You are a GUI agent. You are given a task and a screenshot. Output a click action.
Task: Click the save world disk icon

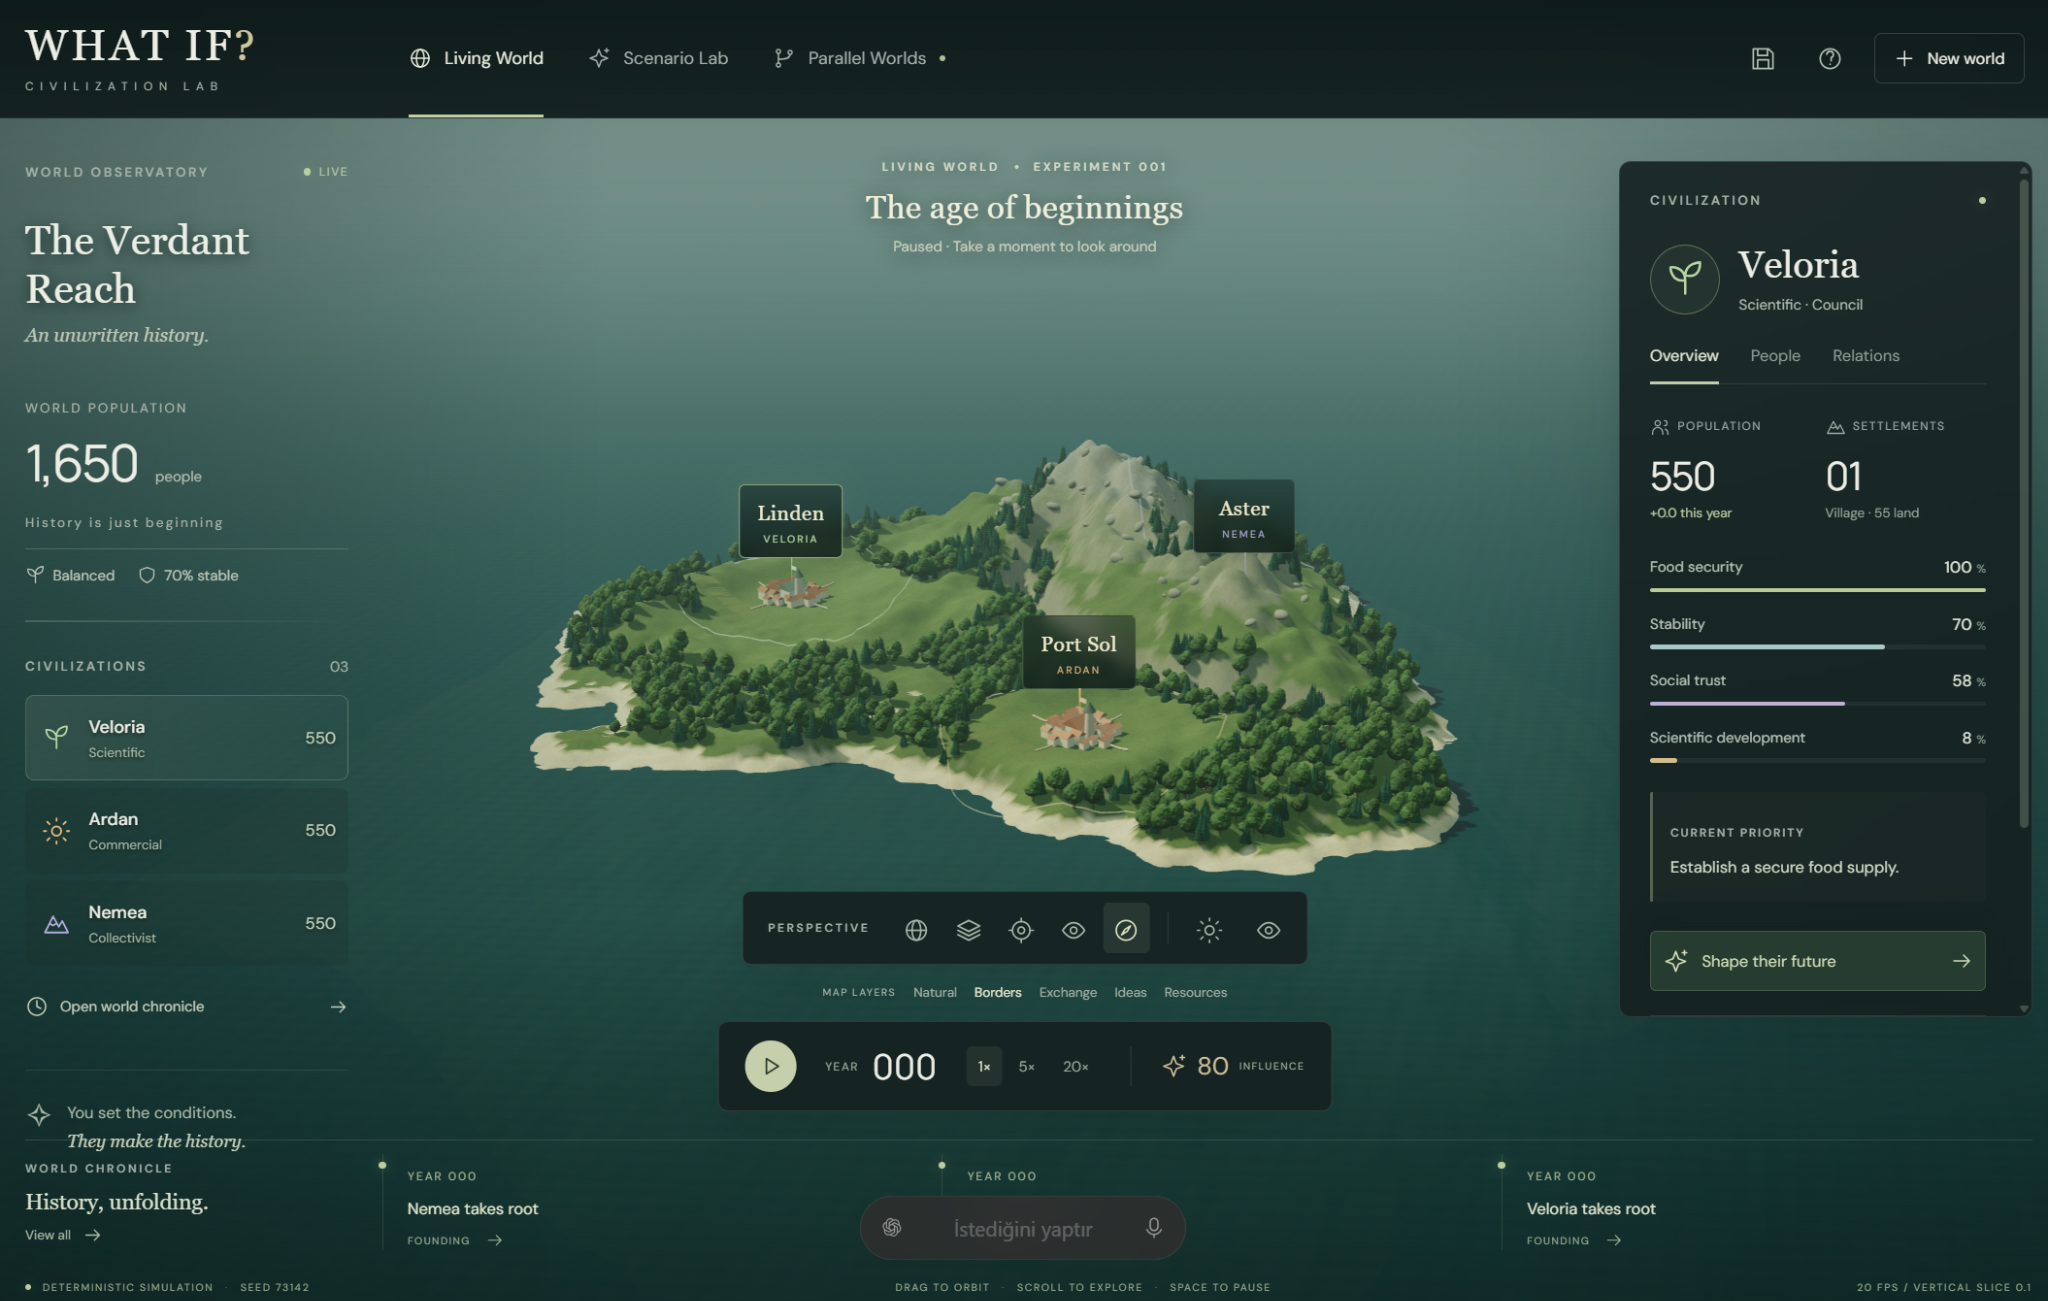click(x=1763, y=58)
